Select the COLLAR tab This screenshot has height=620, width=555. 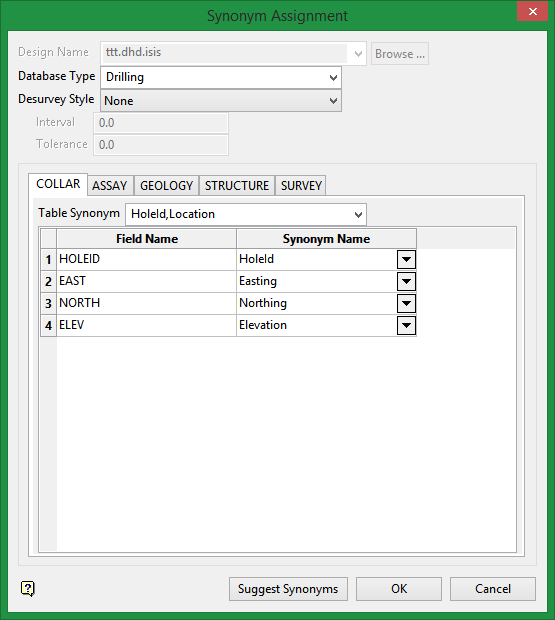(58, 184)
